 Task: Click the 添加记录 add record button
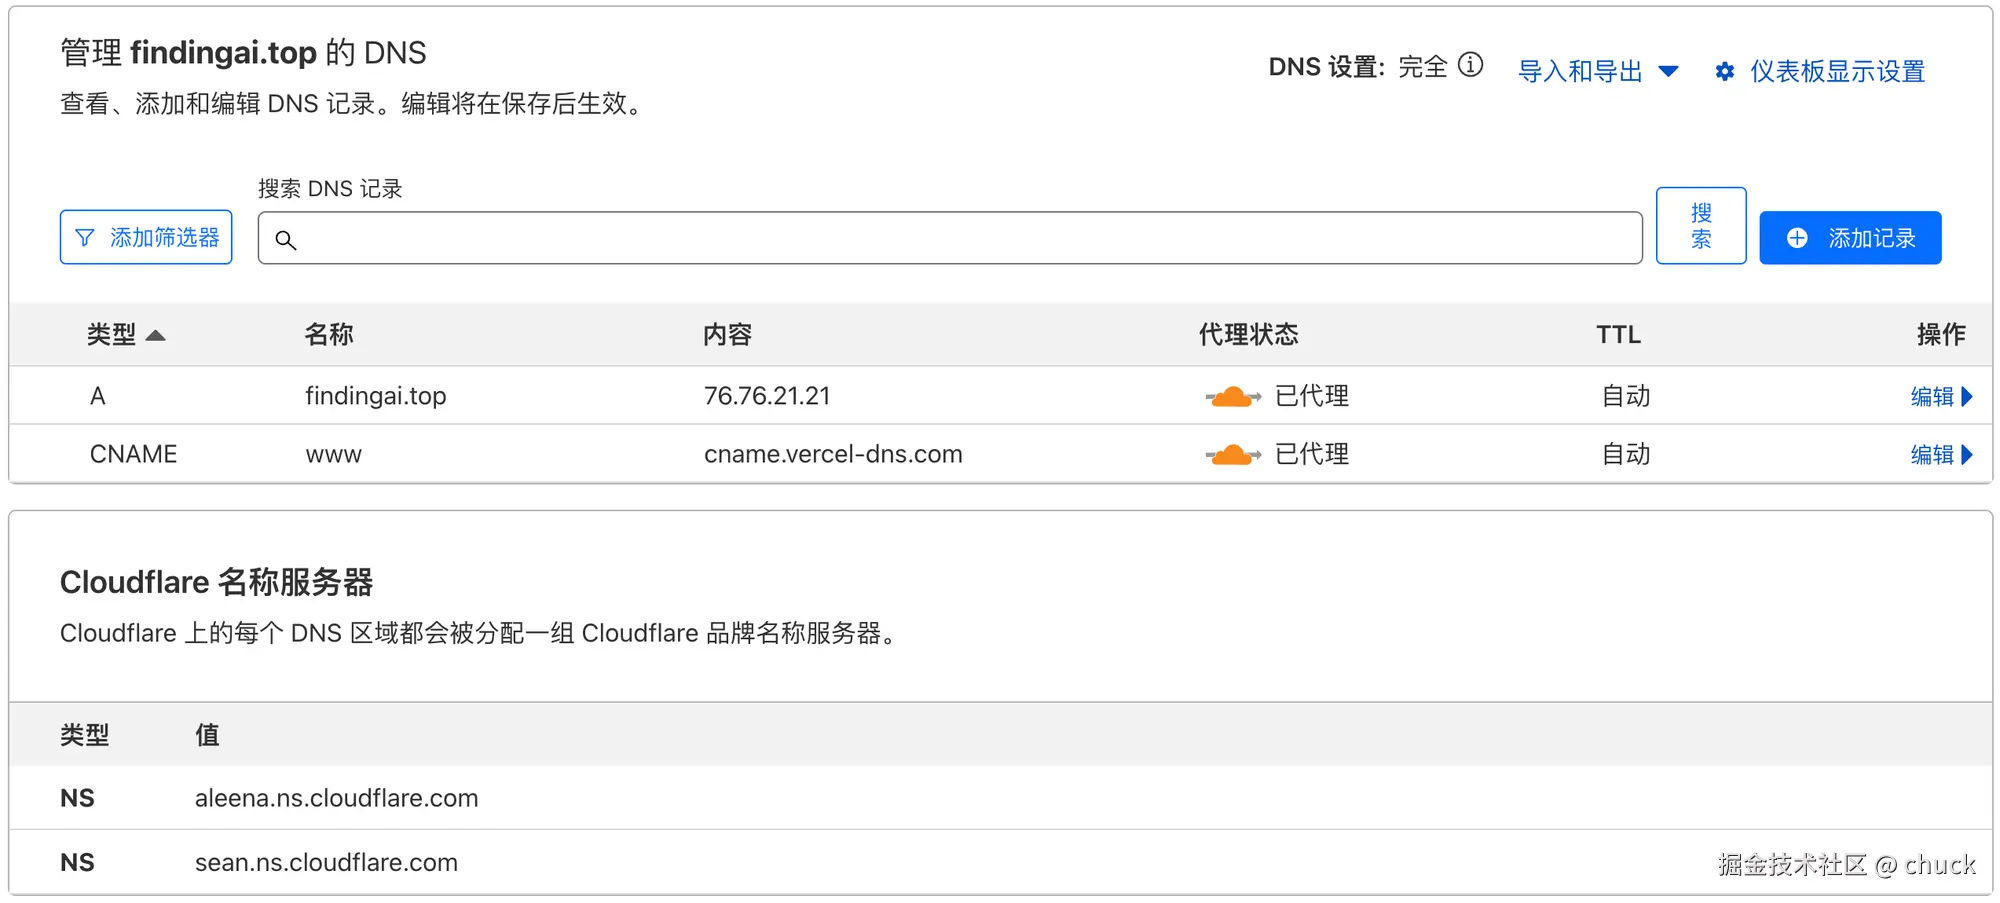tap(1850, 238)
